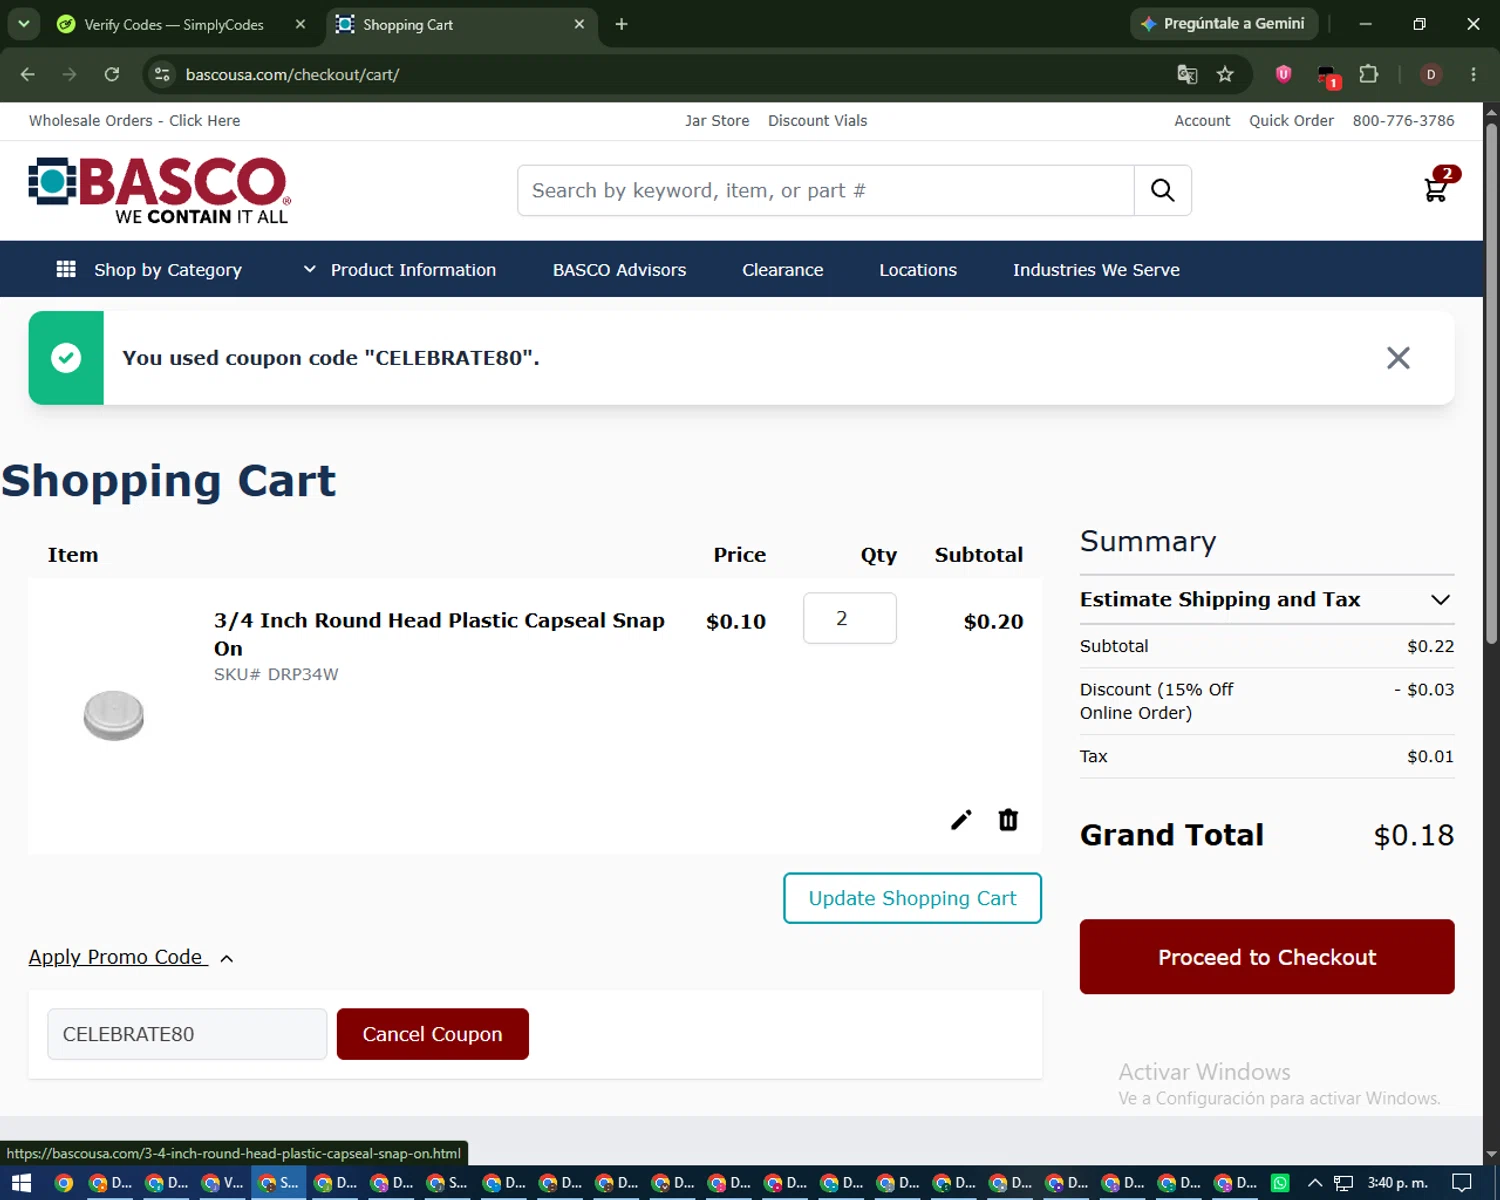This screenshot has width=1500, height=1200.
Task: Click the taskbar clock 3:40 p. m.
Action: pos(1398,1183)
